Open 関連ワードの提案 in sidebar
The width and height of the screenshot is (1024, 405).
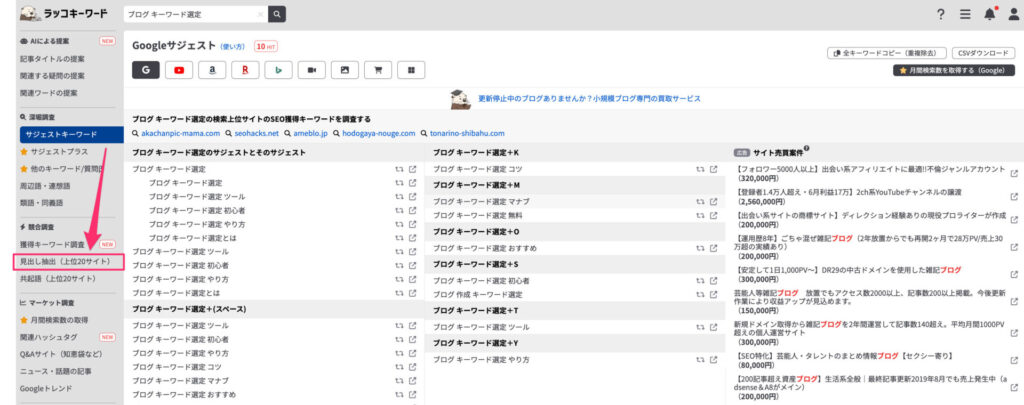pyautogui.click(x=48, y=92)
